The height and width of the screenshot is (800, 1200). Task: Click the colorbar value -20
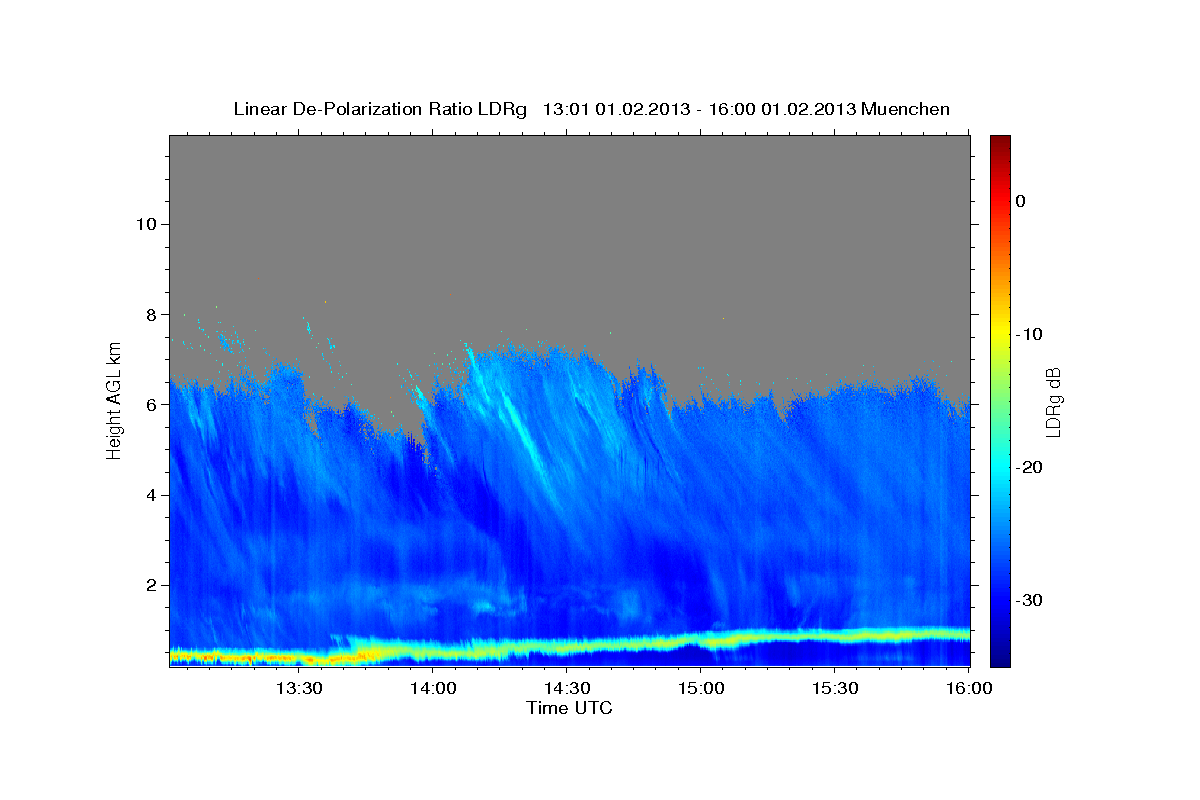click(x=1029, y=467)
